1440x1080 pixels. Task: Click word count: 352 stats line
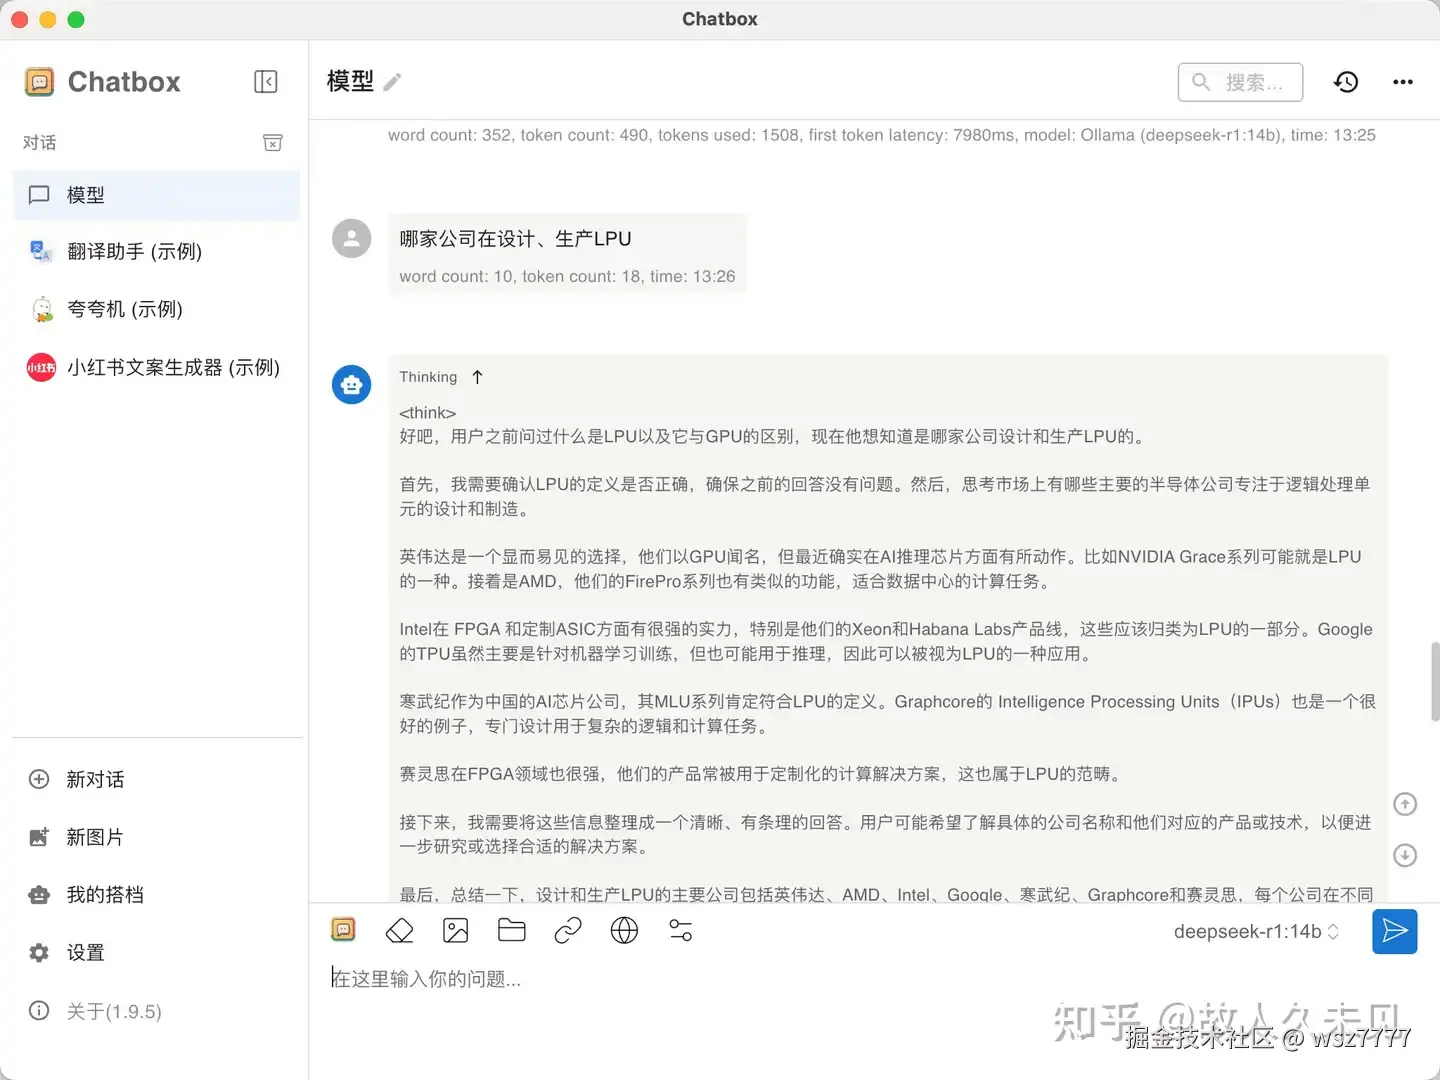tap(882, 135)
